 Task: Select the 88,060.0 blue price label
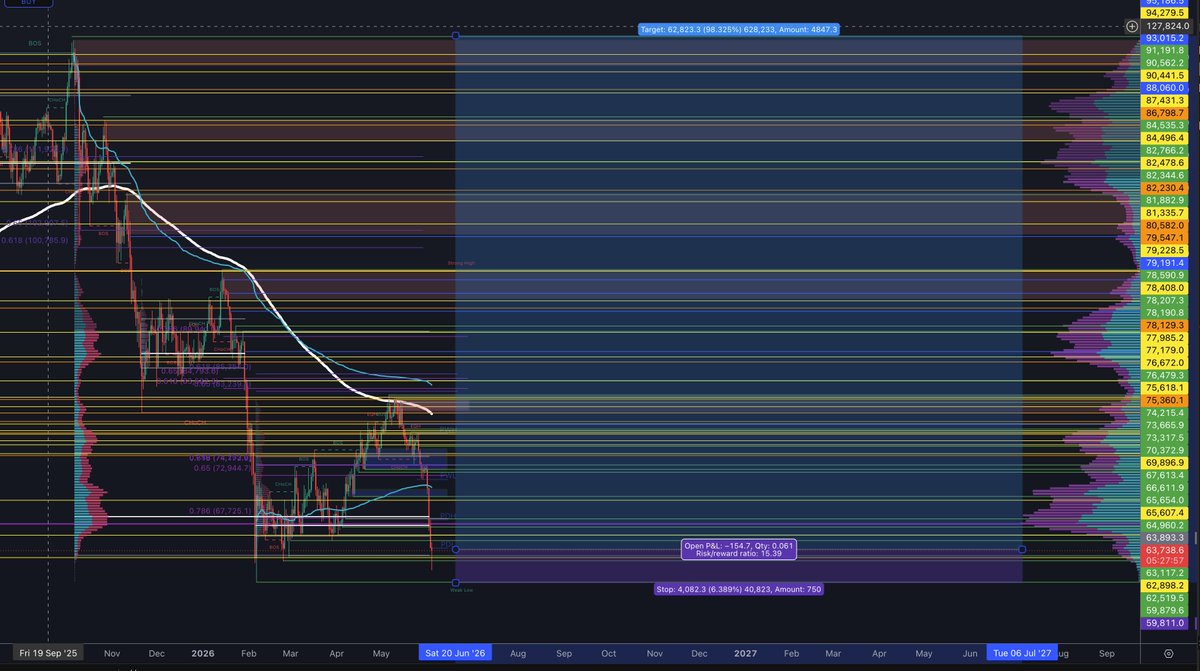(x=1165, y=88)
